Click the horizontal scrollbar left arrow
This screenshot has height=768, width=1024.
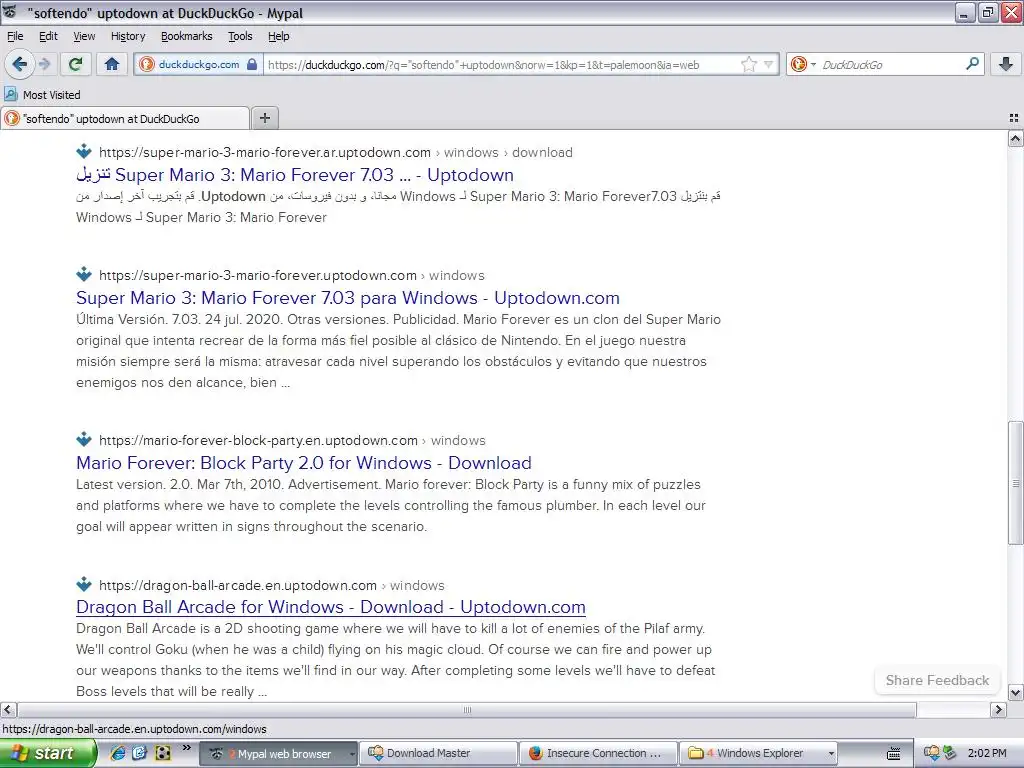click(8, 709)
